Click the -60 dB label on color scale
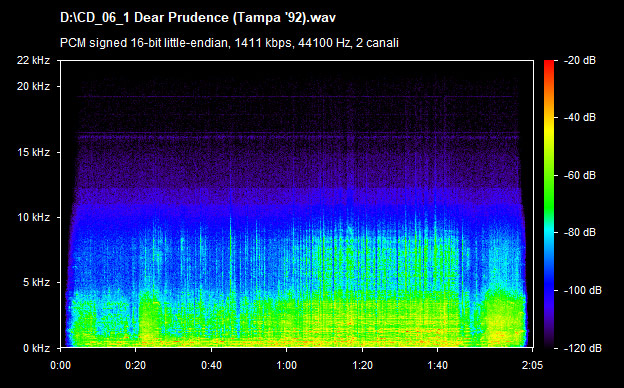Image resolution: width=624 pixels, height=388 pixels. (579, 175)
